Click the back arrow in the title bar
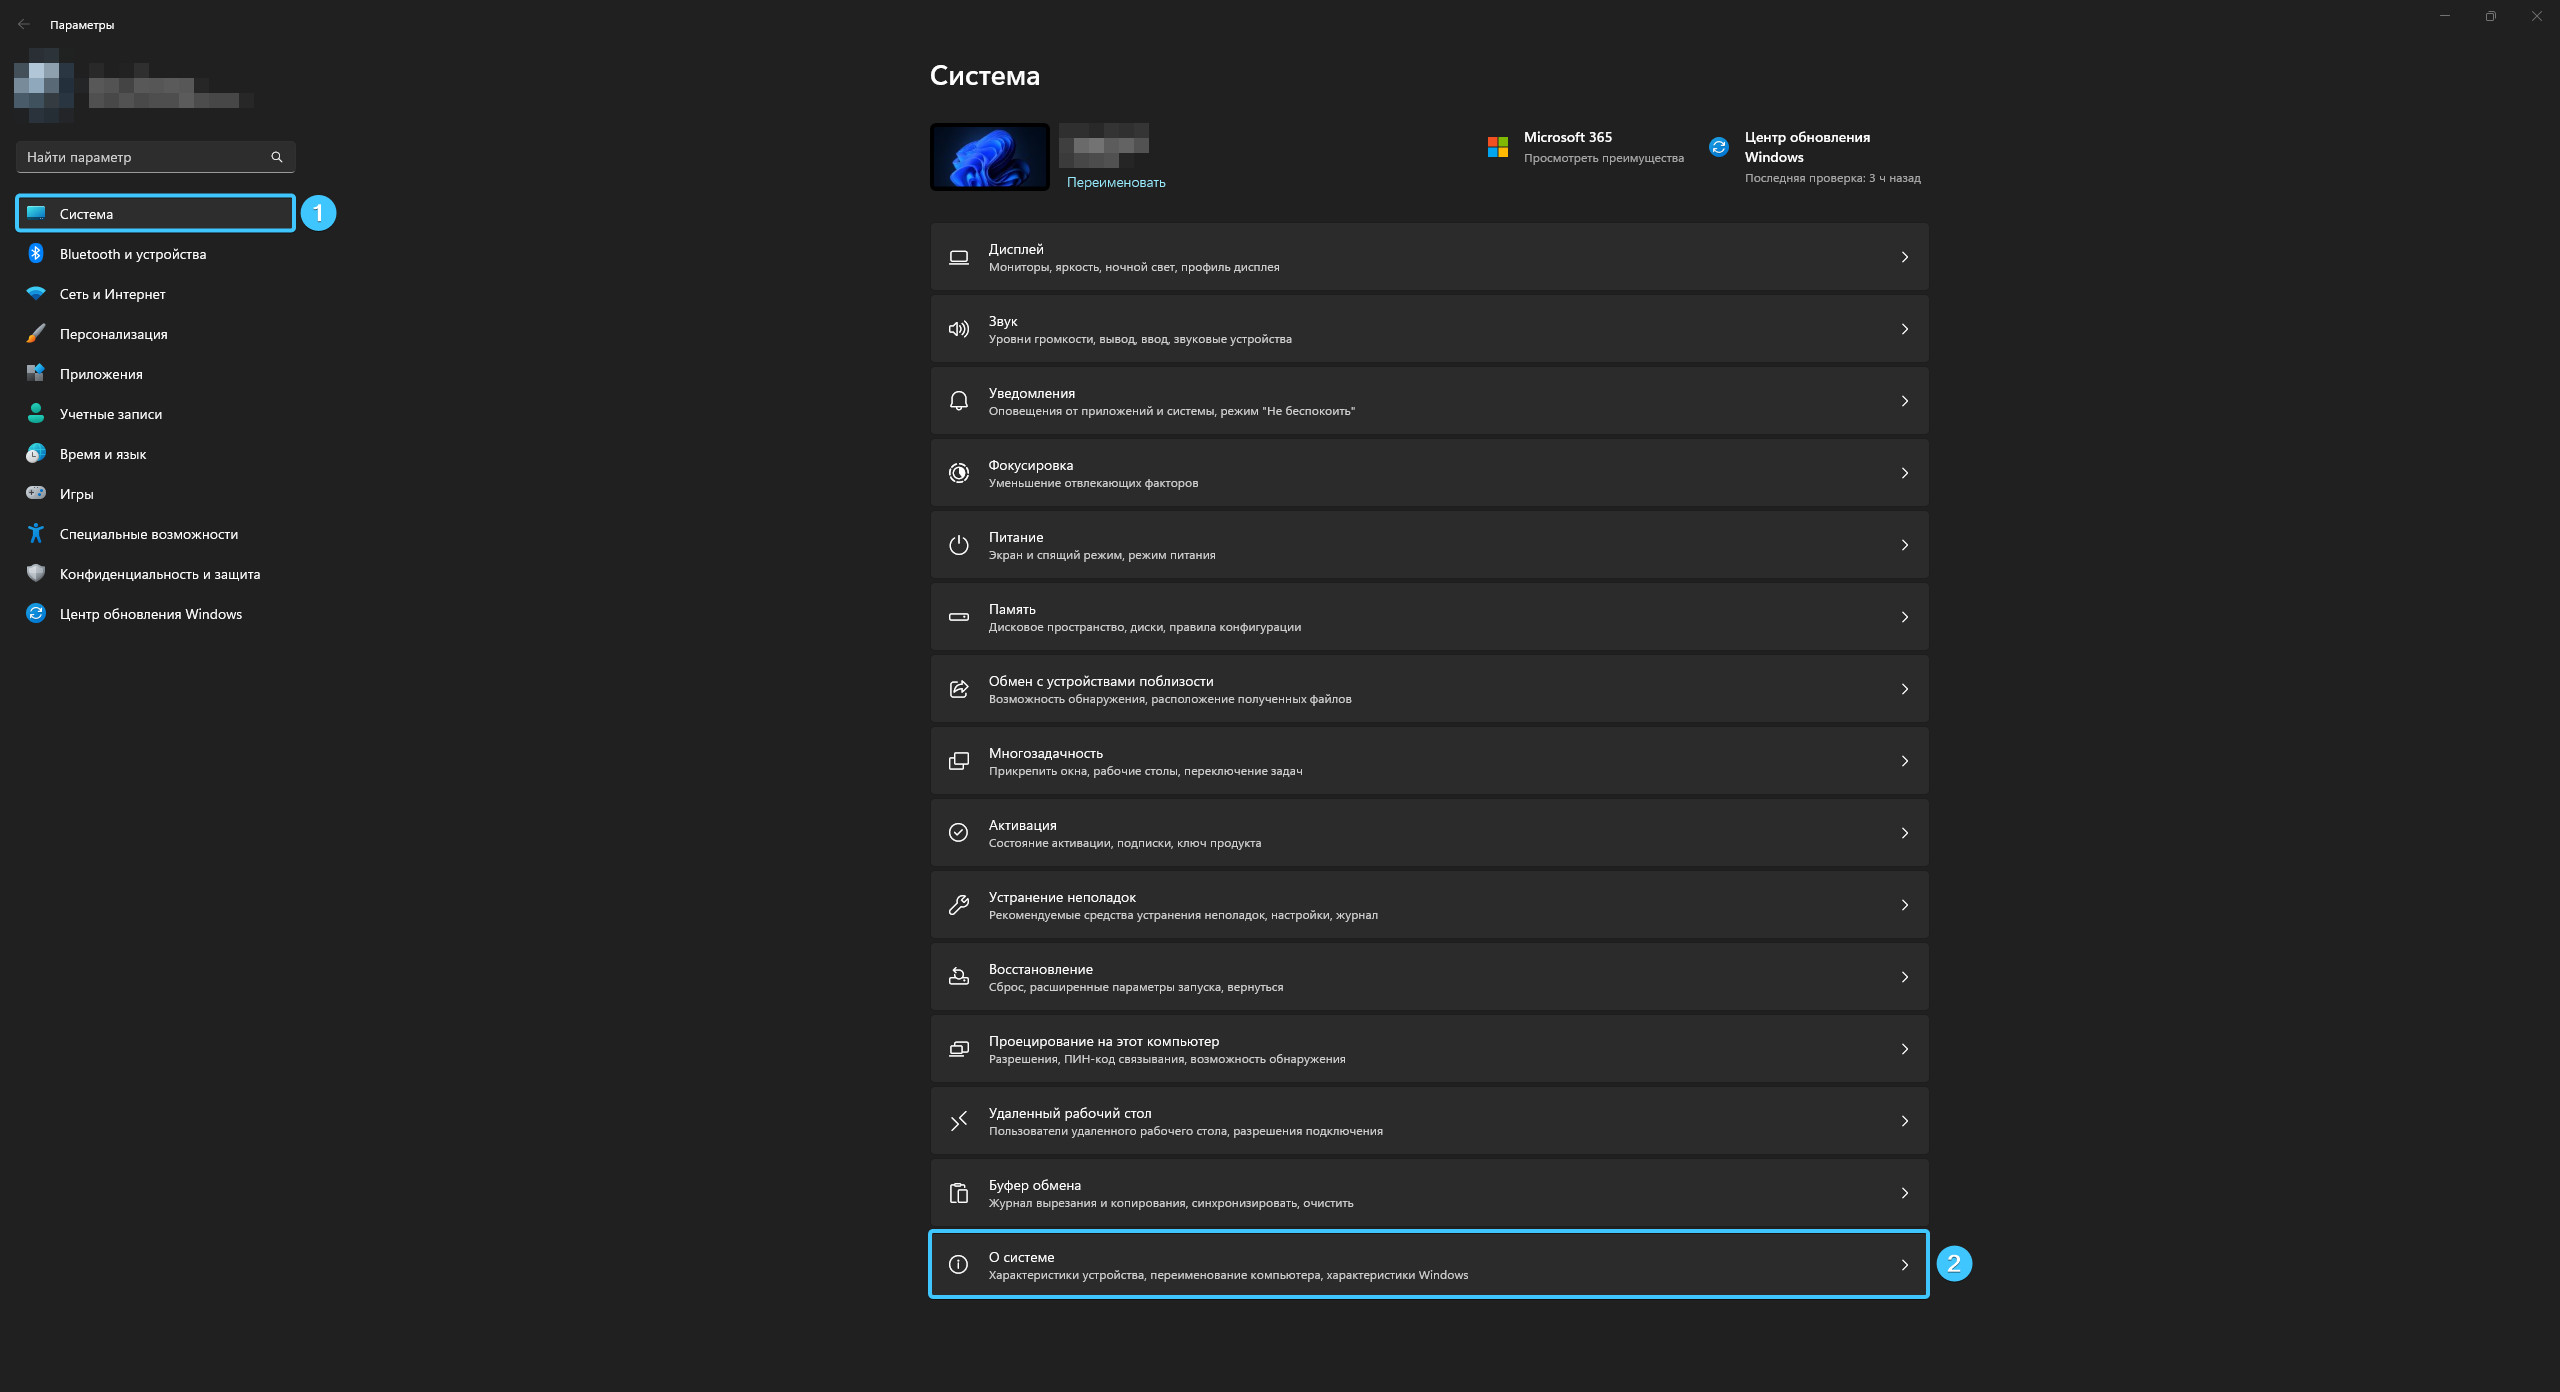 pyautogui.click(x=24, y=24)
